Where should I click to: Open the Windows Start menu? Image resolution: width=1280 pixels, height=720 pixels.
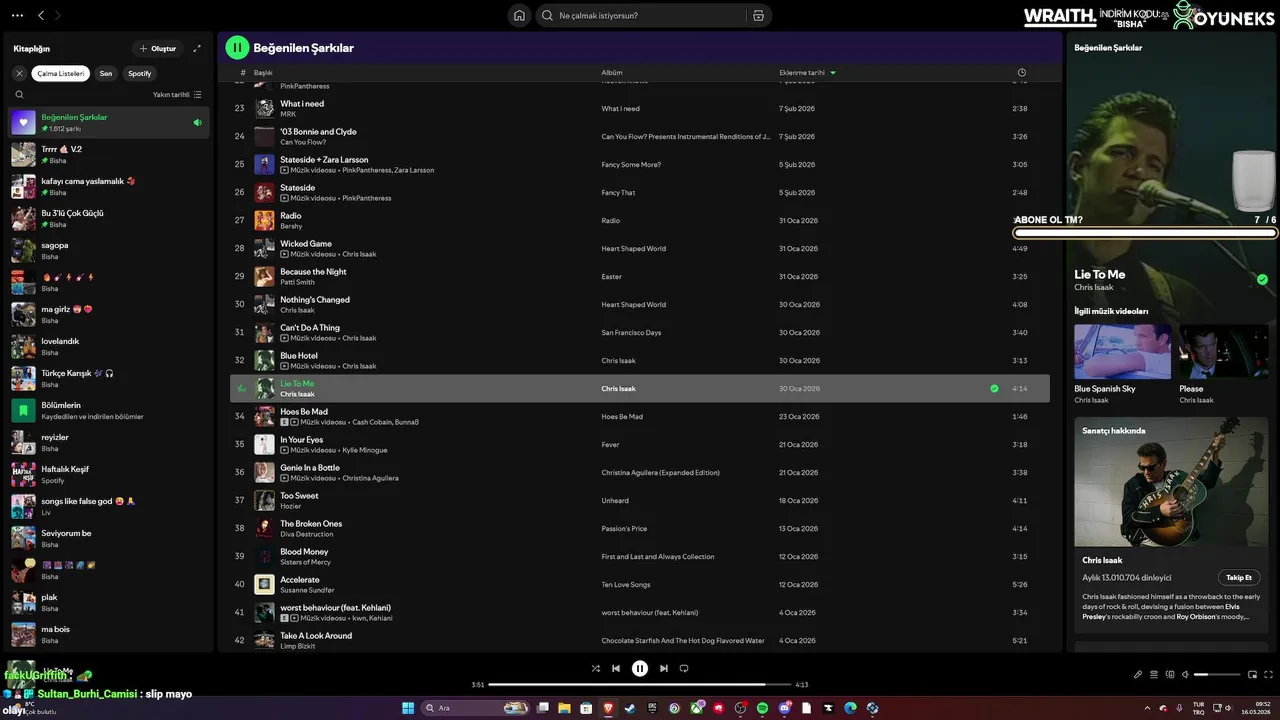pyautogui.click(x=408, y=708)
